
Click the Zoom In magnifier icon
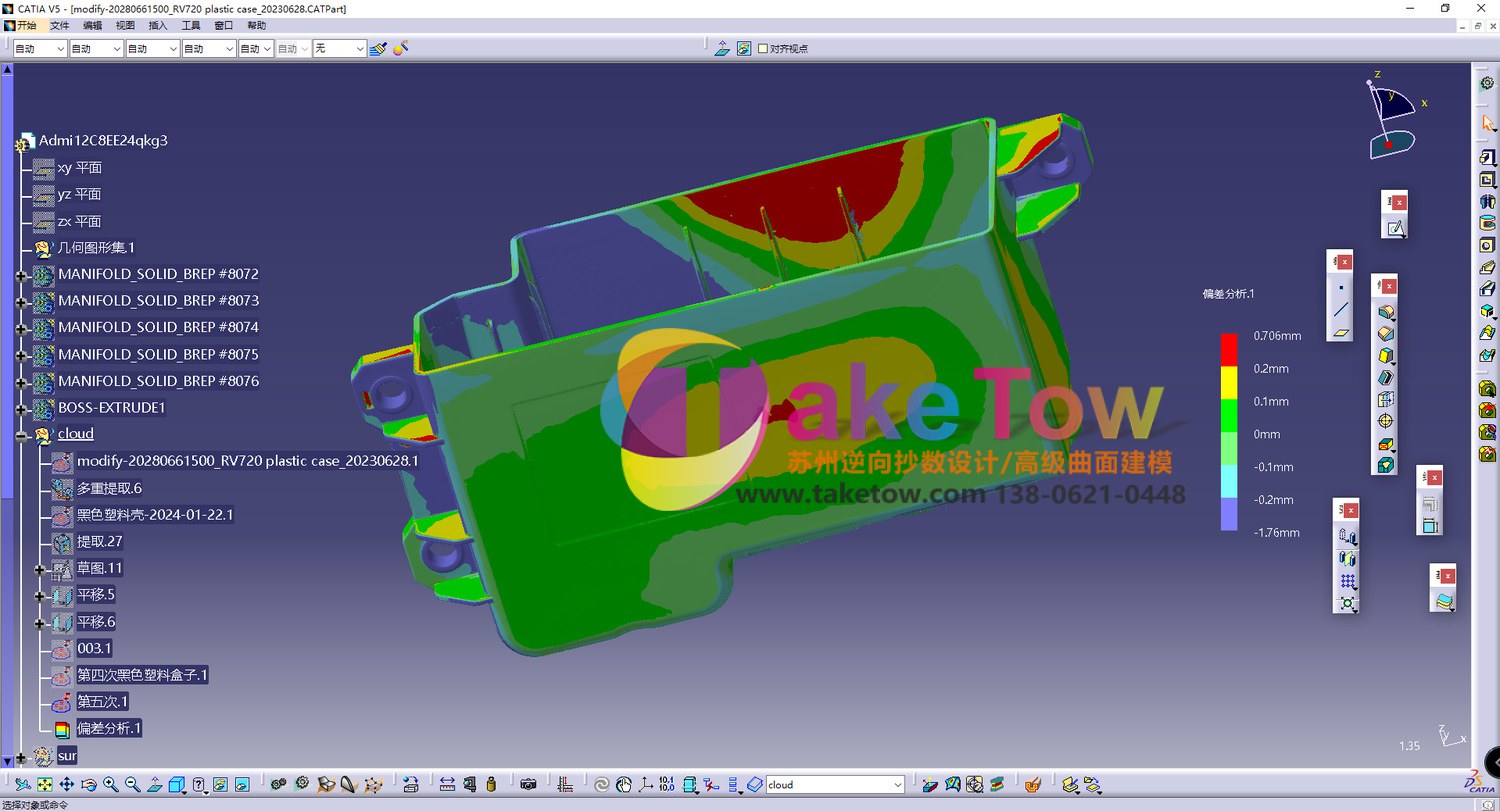pos(111,785)
